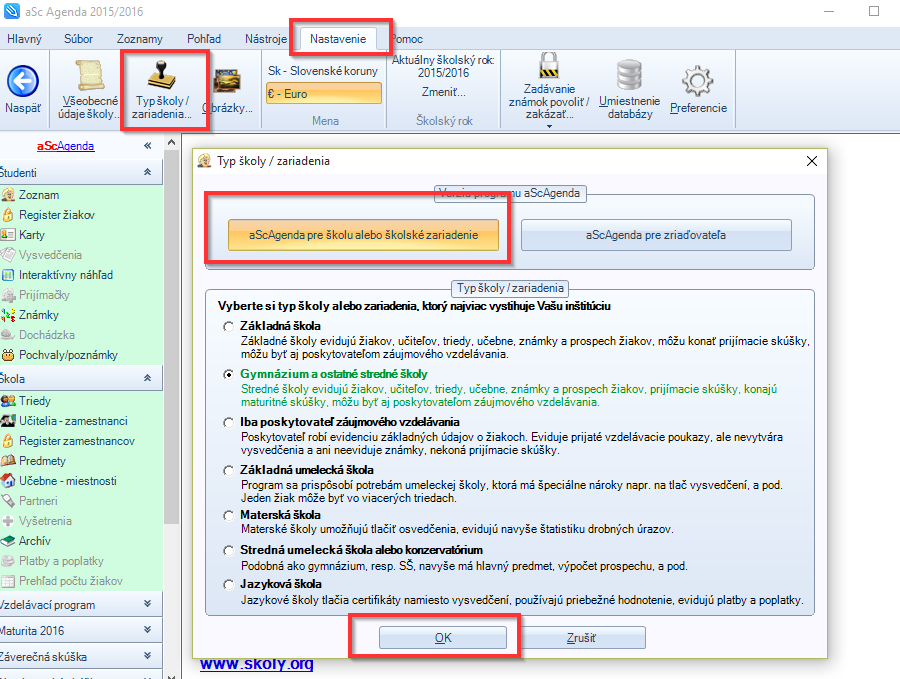Select Gymnázium a ostatné stredné školy radio
Image resolution: width=900 pixels, height=679 pixels.
click(x=228, y=374)
